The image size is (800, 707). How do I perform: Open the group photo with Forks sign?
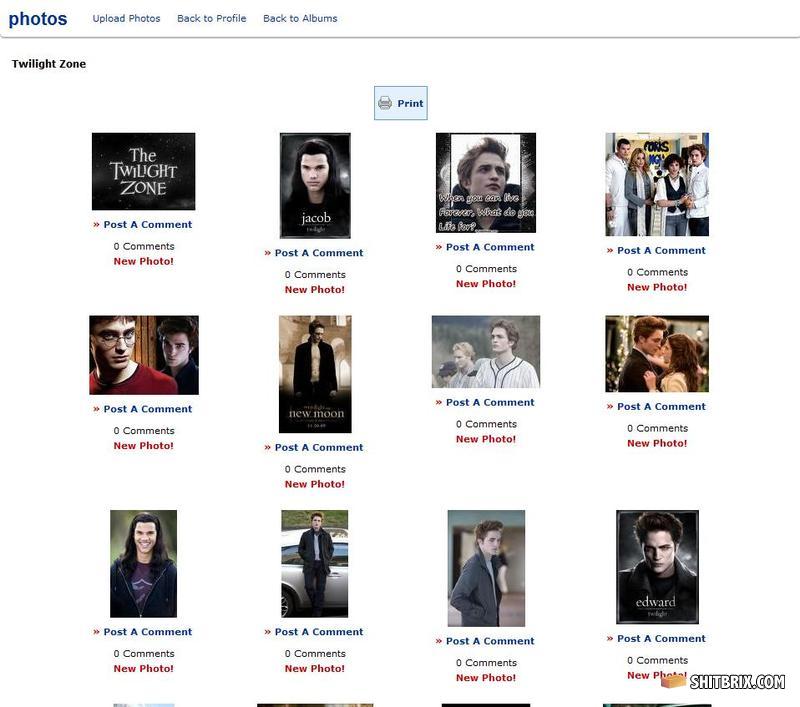coord(657,184)
